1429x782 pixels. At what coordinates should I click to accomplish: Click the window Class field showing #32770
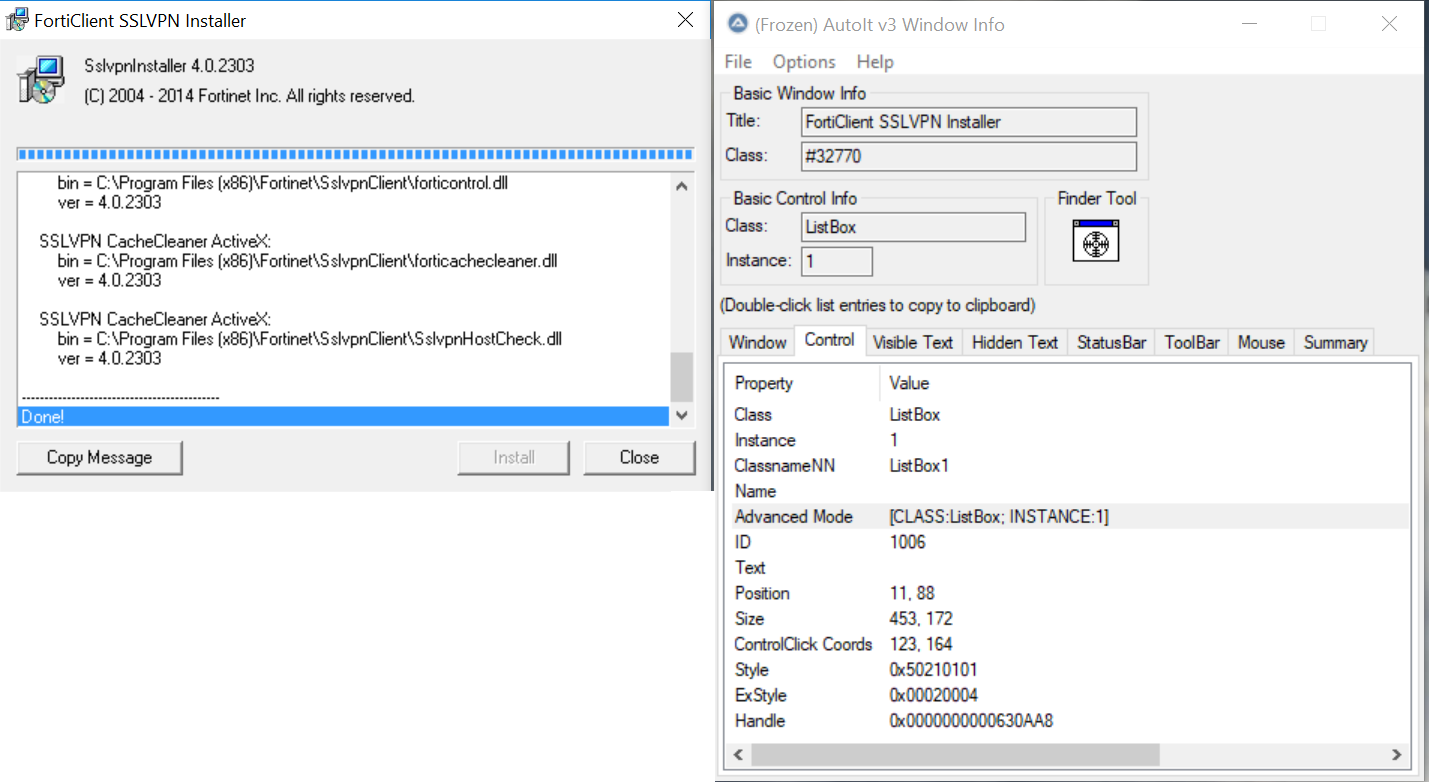[970, 156]
